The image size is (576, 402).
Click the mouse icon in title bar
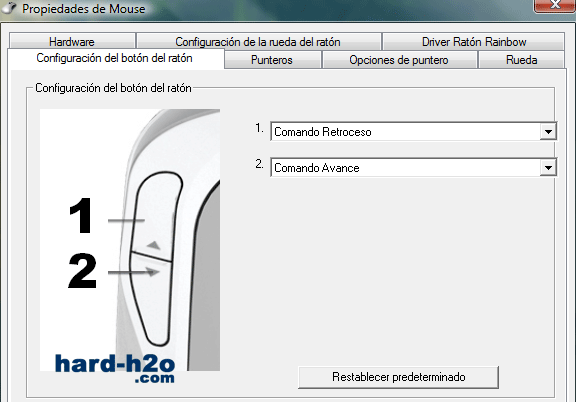(8, 7)
